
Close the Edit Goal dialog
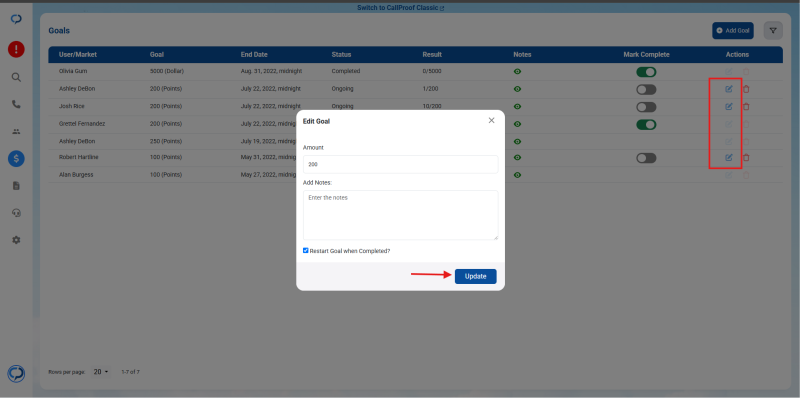click(491, 120)
